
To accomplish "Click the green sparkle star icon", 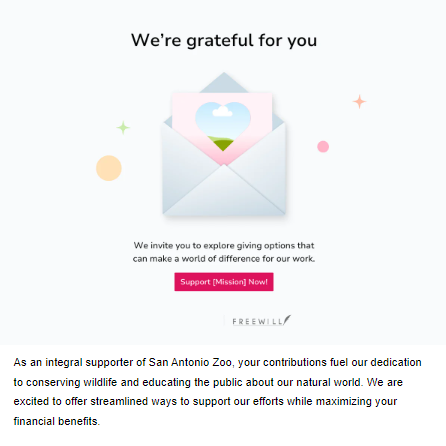I will [123, 127].
